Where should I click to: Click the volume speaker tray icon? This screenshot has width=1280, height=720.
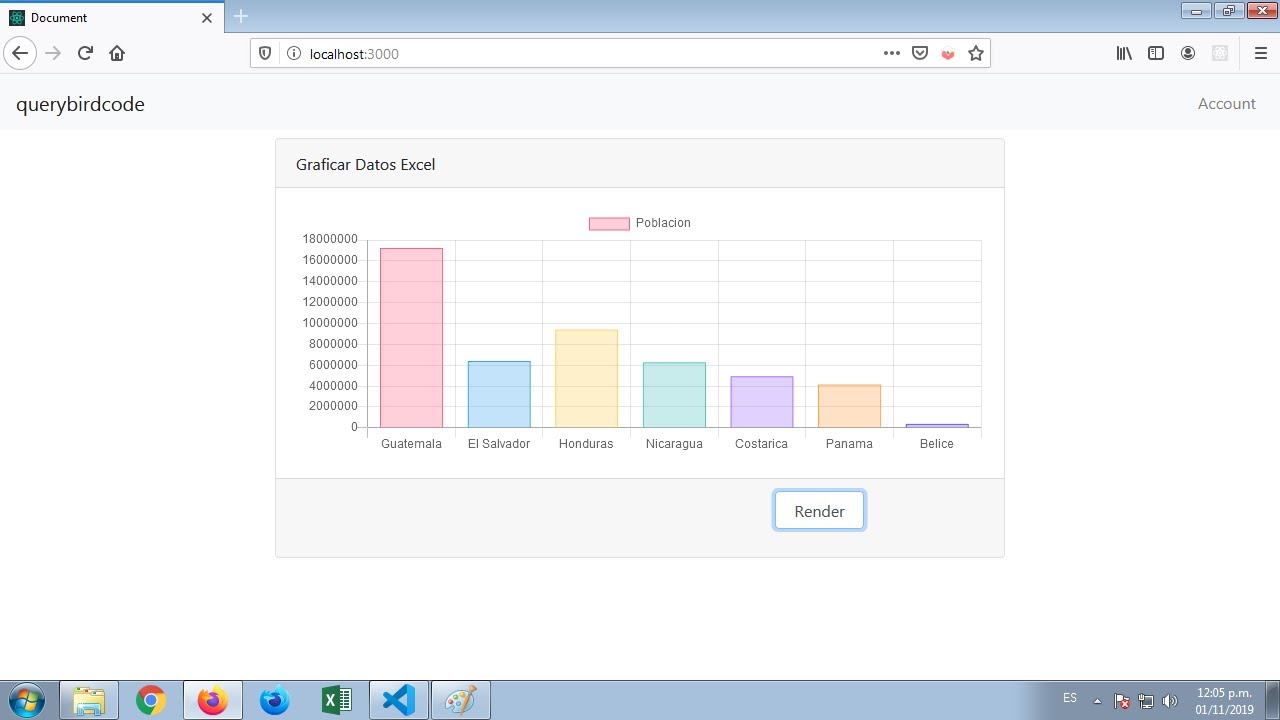coord(1170,701)
